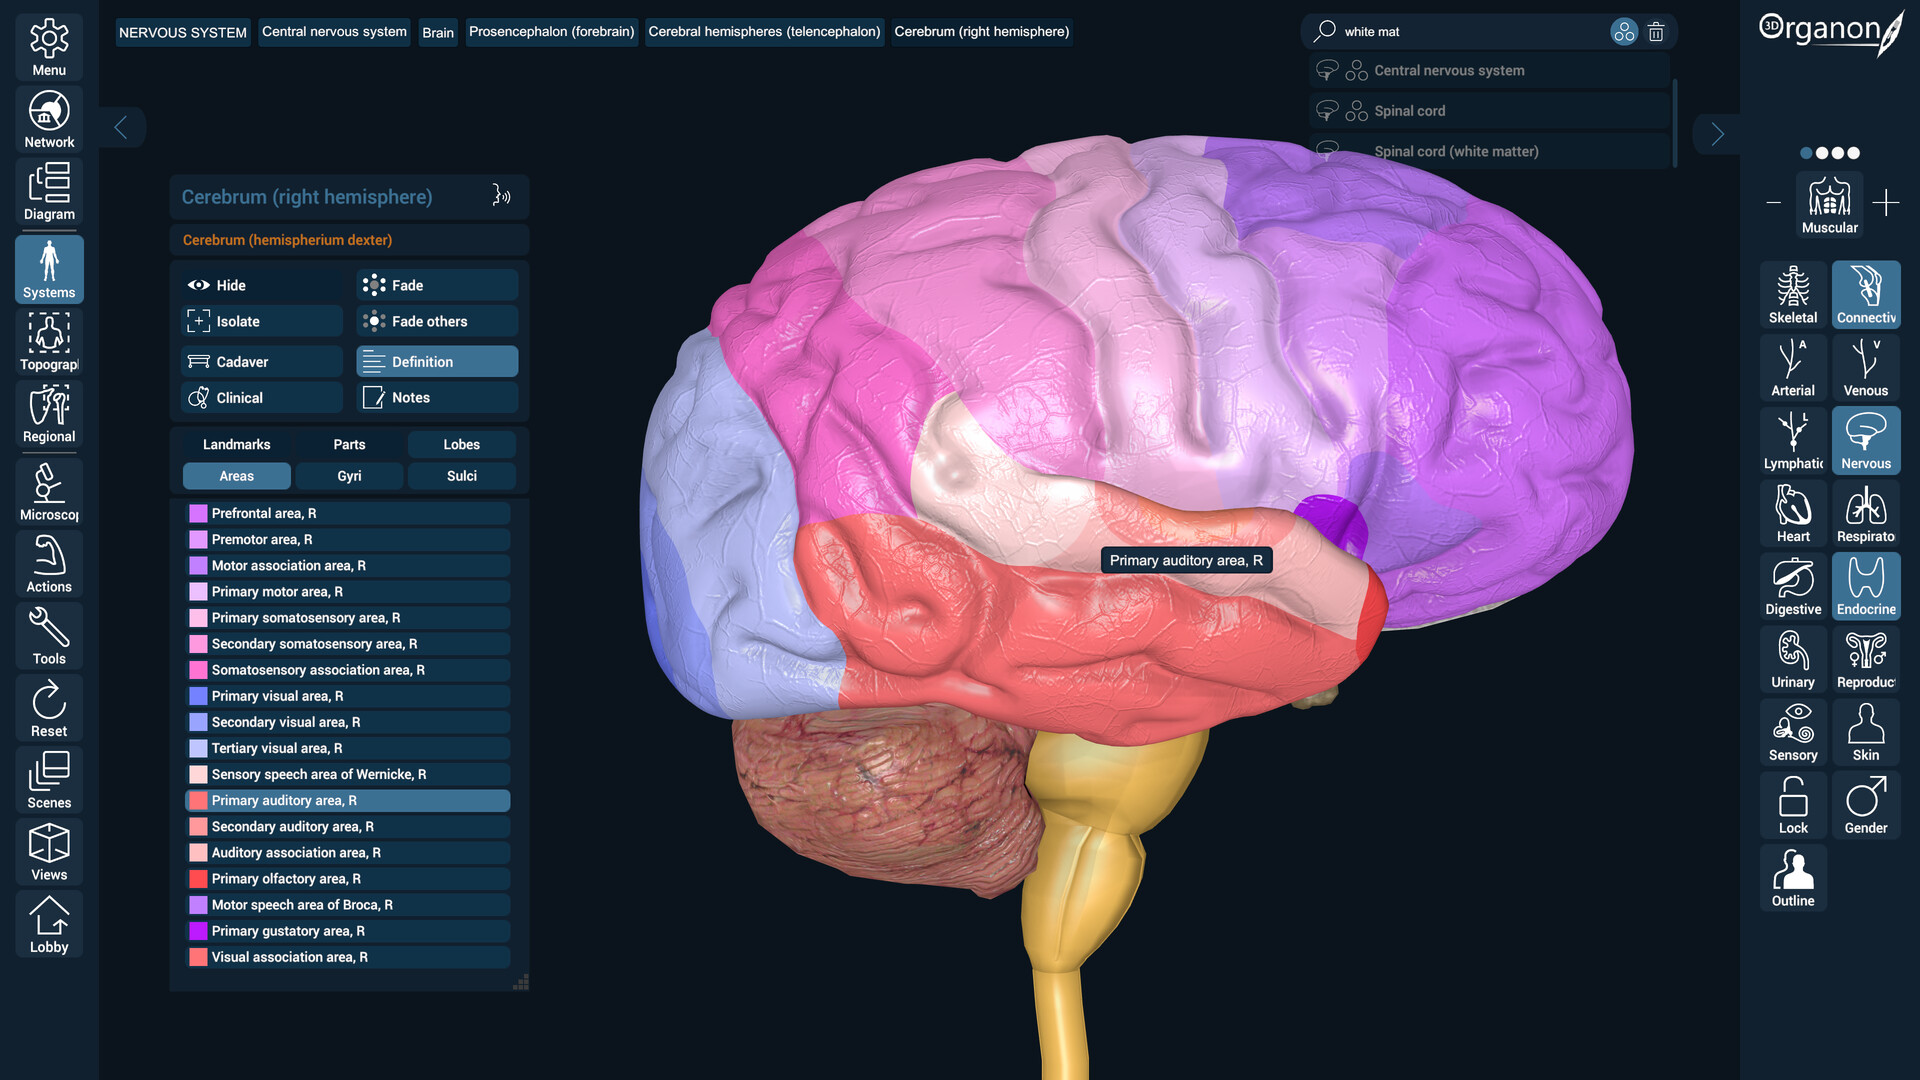Enable Fade others for the cerebrum
Viewport: 1920px width, 1080px height.
(437, 320)
